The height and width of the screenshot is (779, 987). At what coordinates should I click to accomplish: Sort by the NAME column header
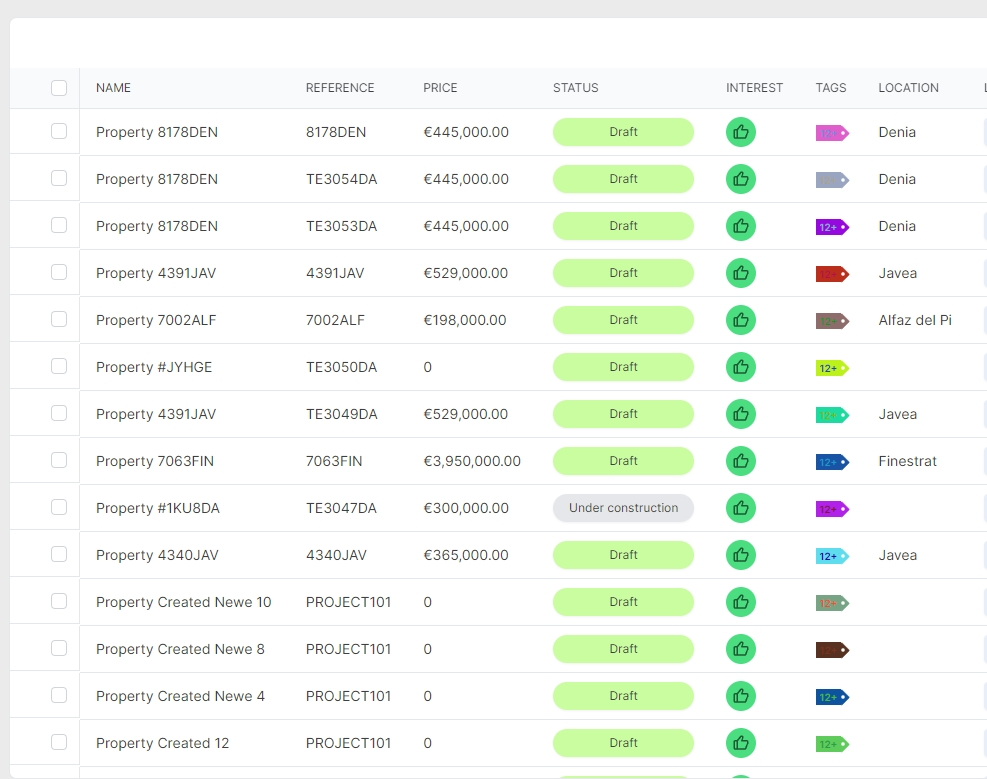(113, 88)
